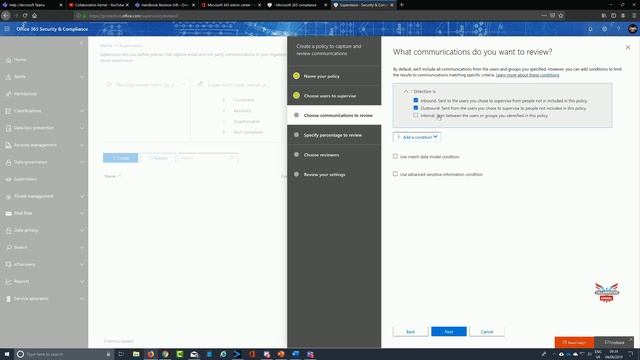This screenshot has height=360, width=640.
Task: Bookmark page with the star icon
Action: click(561, 16)
